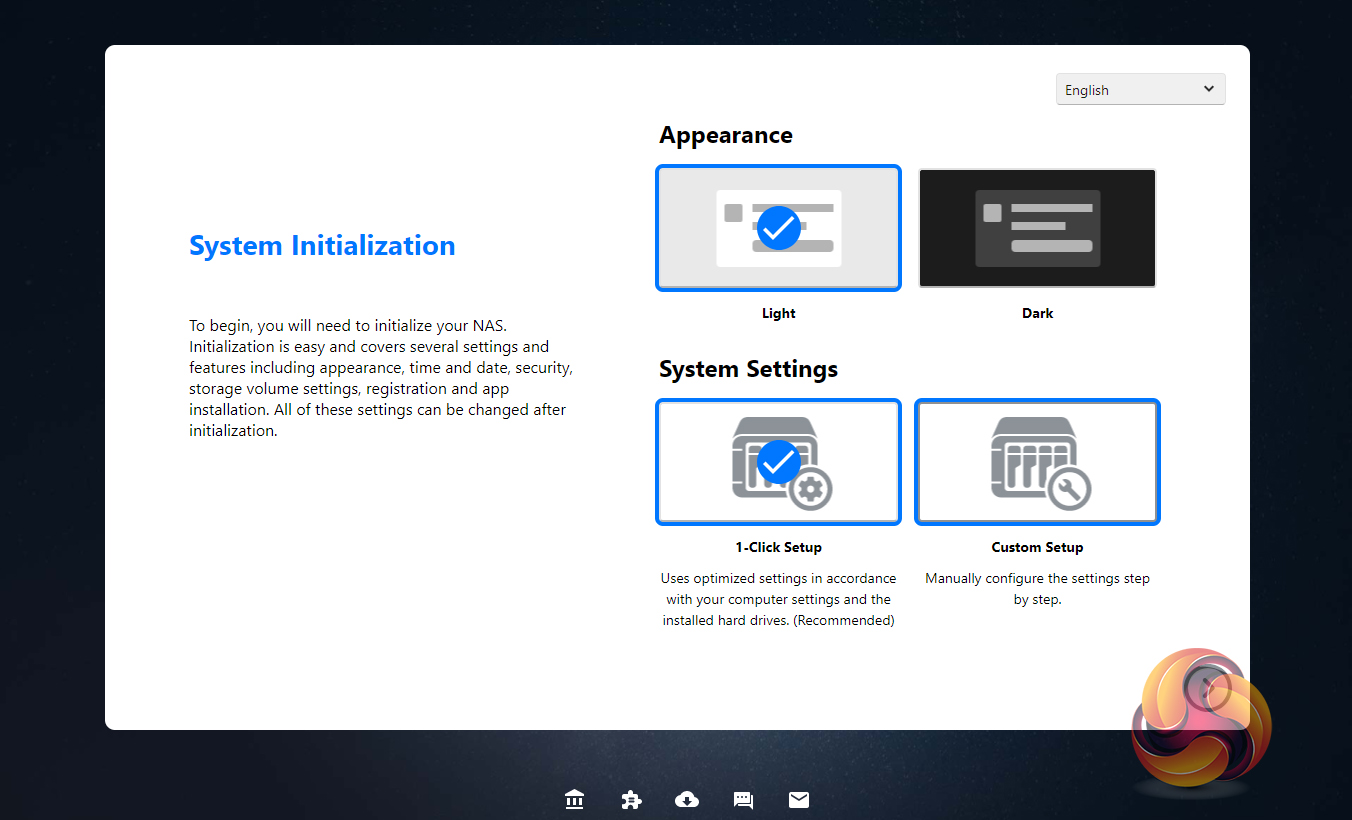Screen dimensions: 1352x820
Task: Click the cloud download icon
Action: (687, 800)
